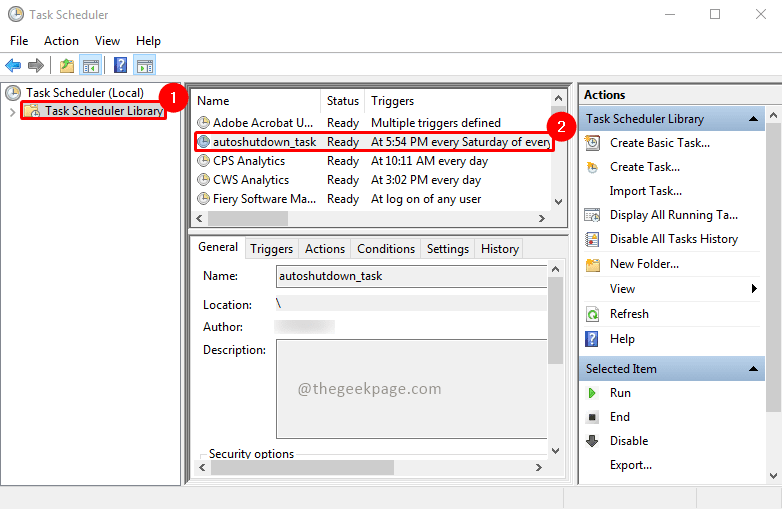Switch to the History tab
The height and width of the screenshot is (509, 782).
pos(500,249)
